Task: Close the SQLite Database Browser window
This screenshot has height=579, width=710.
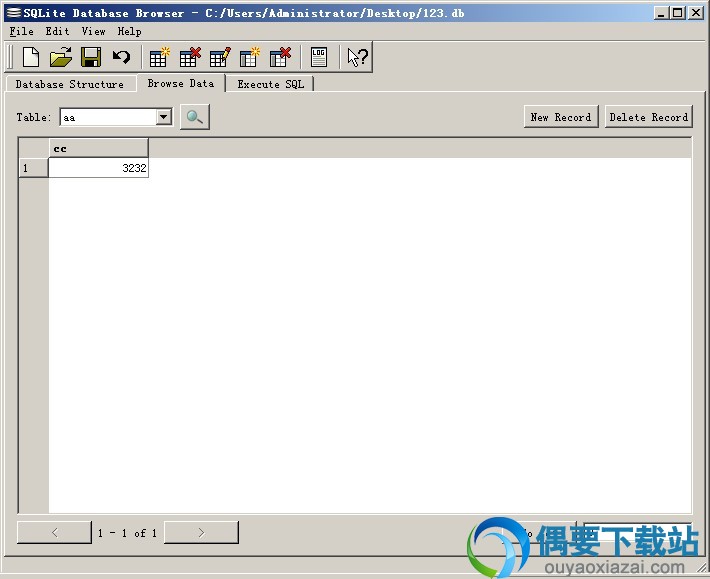Action: 696,13
